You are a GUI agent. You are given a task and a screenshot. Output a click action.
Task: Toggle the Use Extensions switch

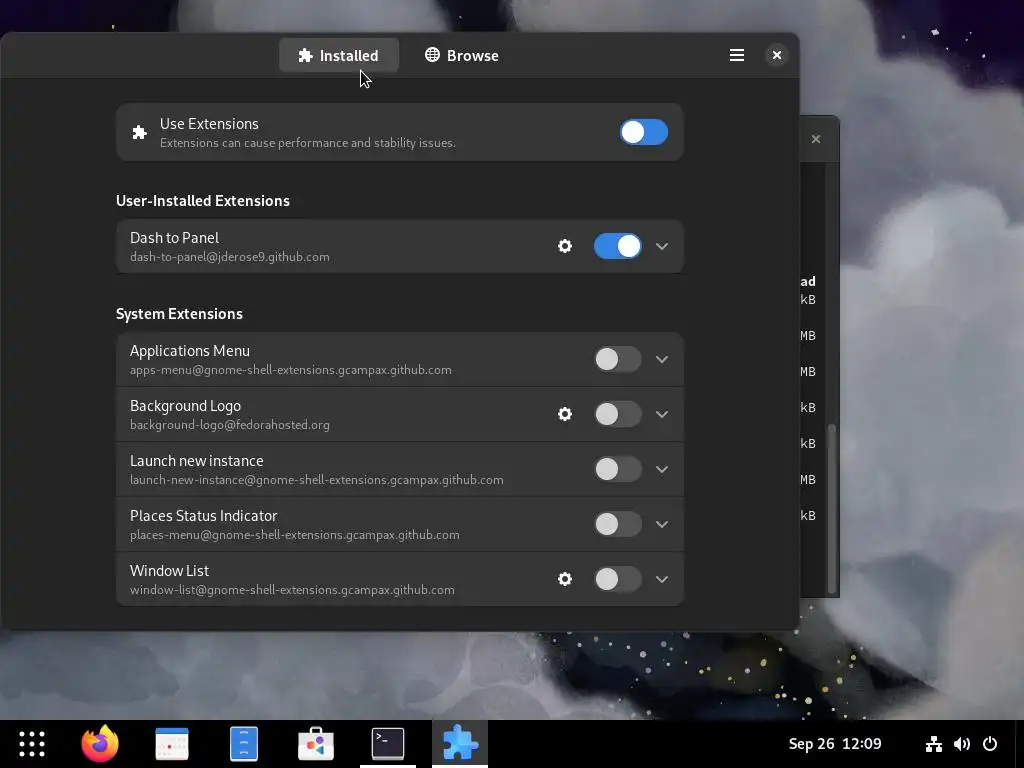point(644,132)
